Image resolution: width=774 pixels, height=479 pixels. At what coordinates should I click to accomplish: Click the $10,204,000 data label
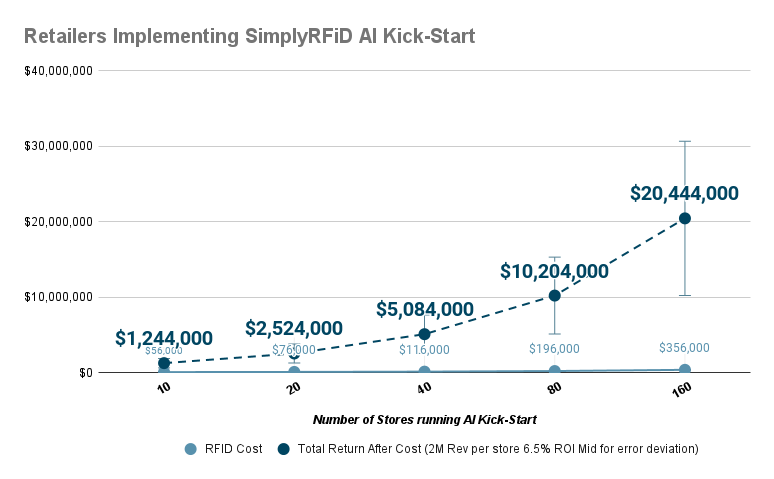point(554,271)
